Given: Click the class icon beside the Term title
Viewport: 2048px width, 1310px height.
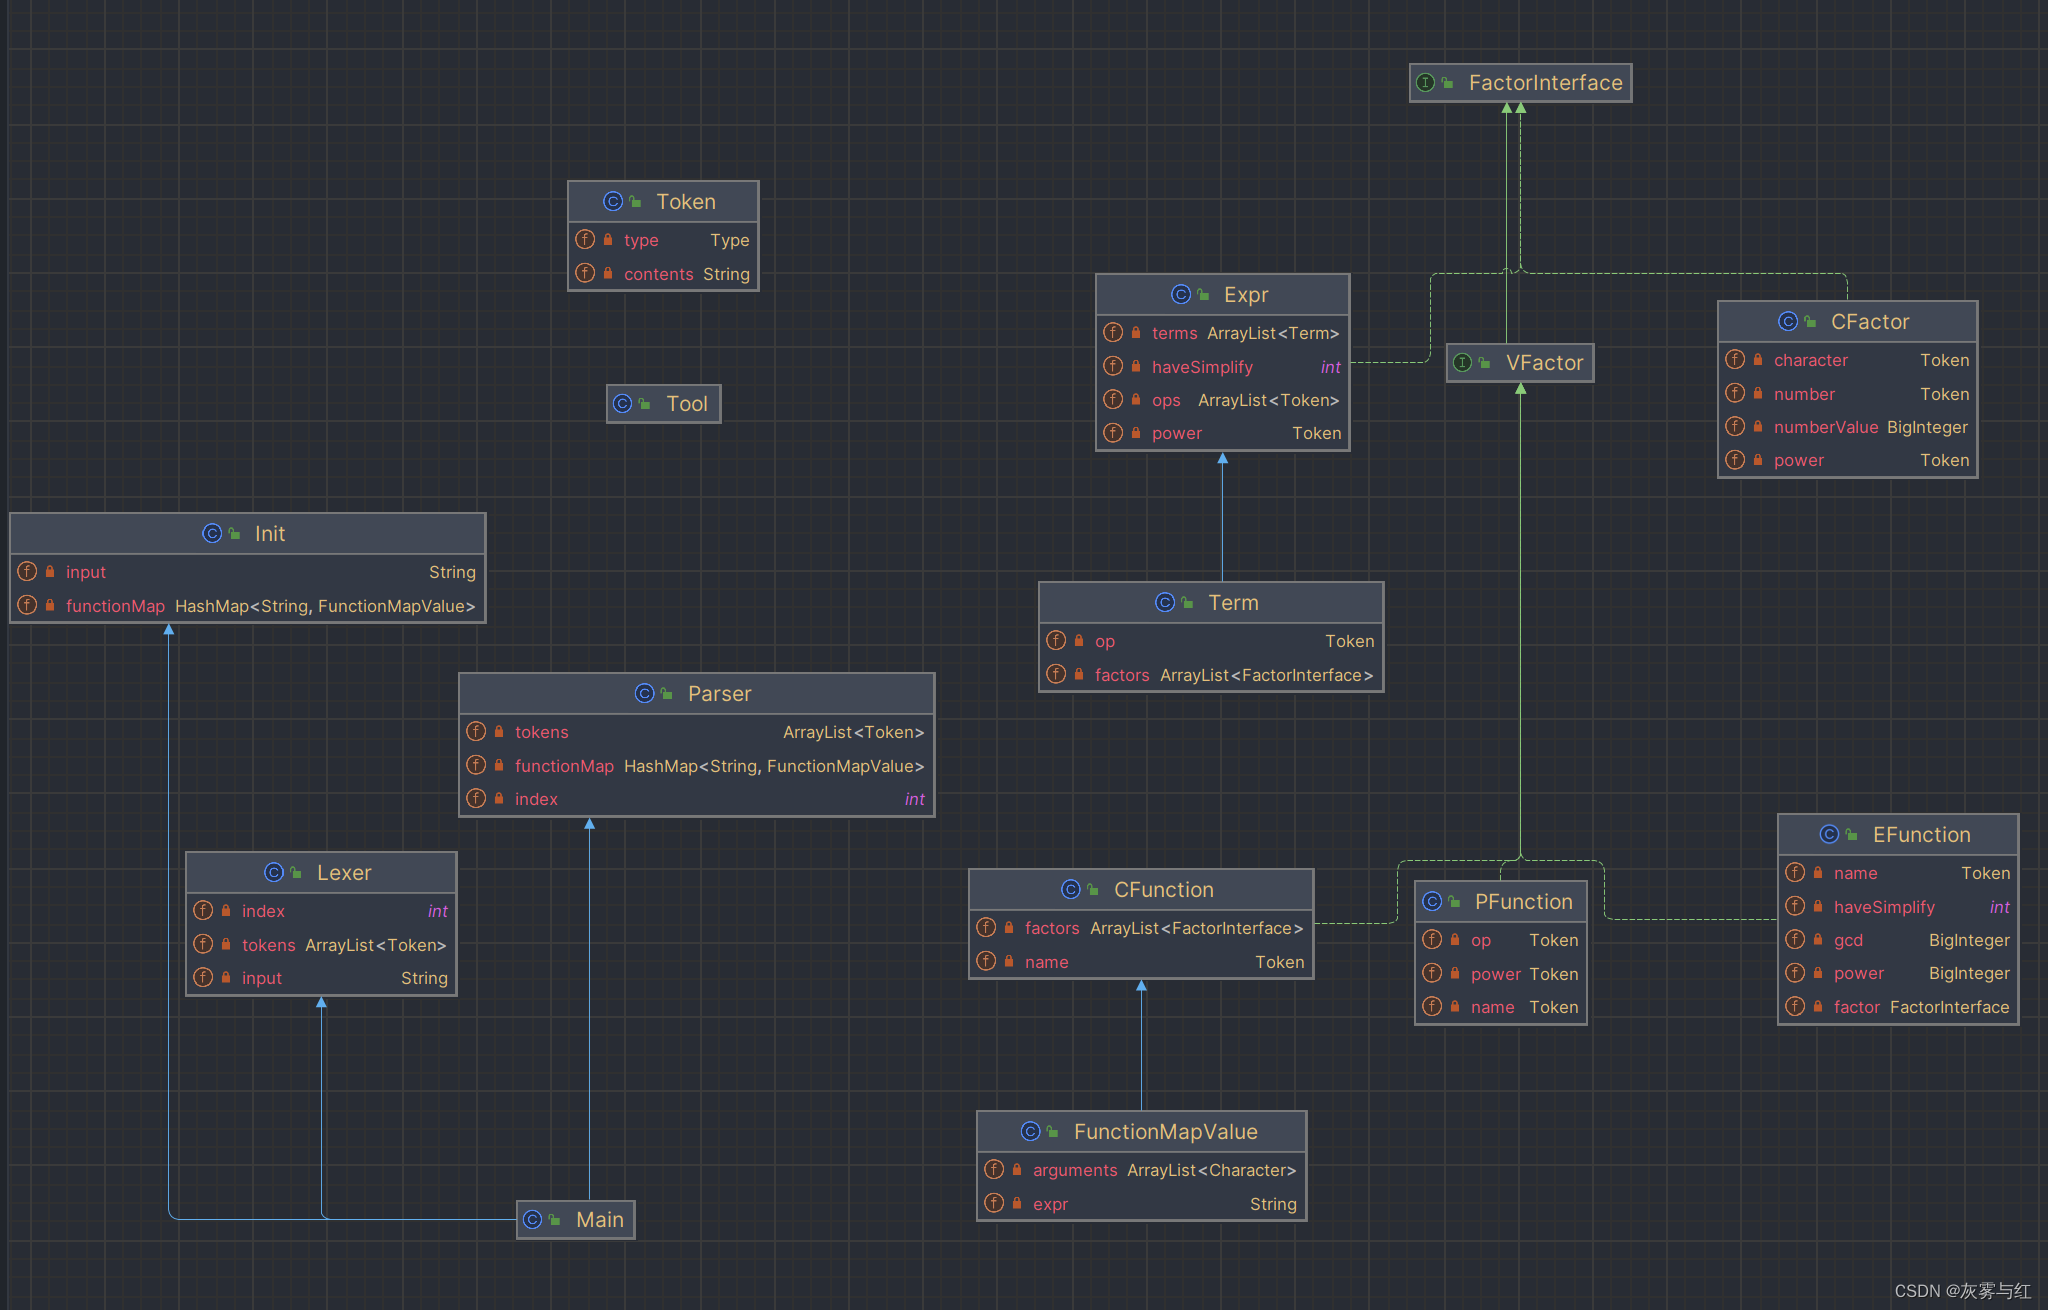Looking at the screenshot, I should 1165,603.
